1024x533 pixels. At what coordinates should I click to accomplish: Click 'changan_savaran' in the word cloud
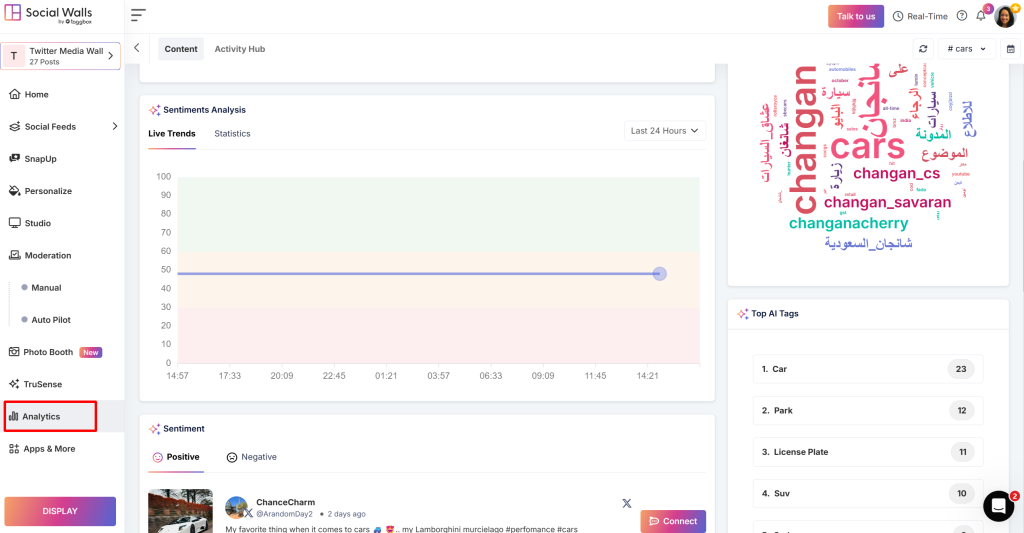click(x=887, y=202)
